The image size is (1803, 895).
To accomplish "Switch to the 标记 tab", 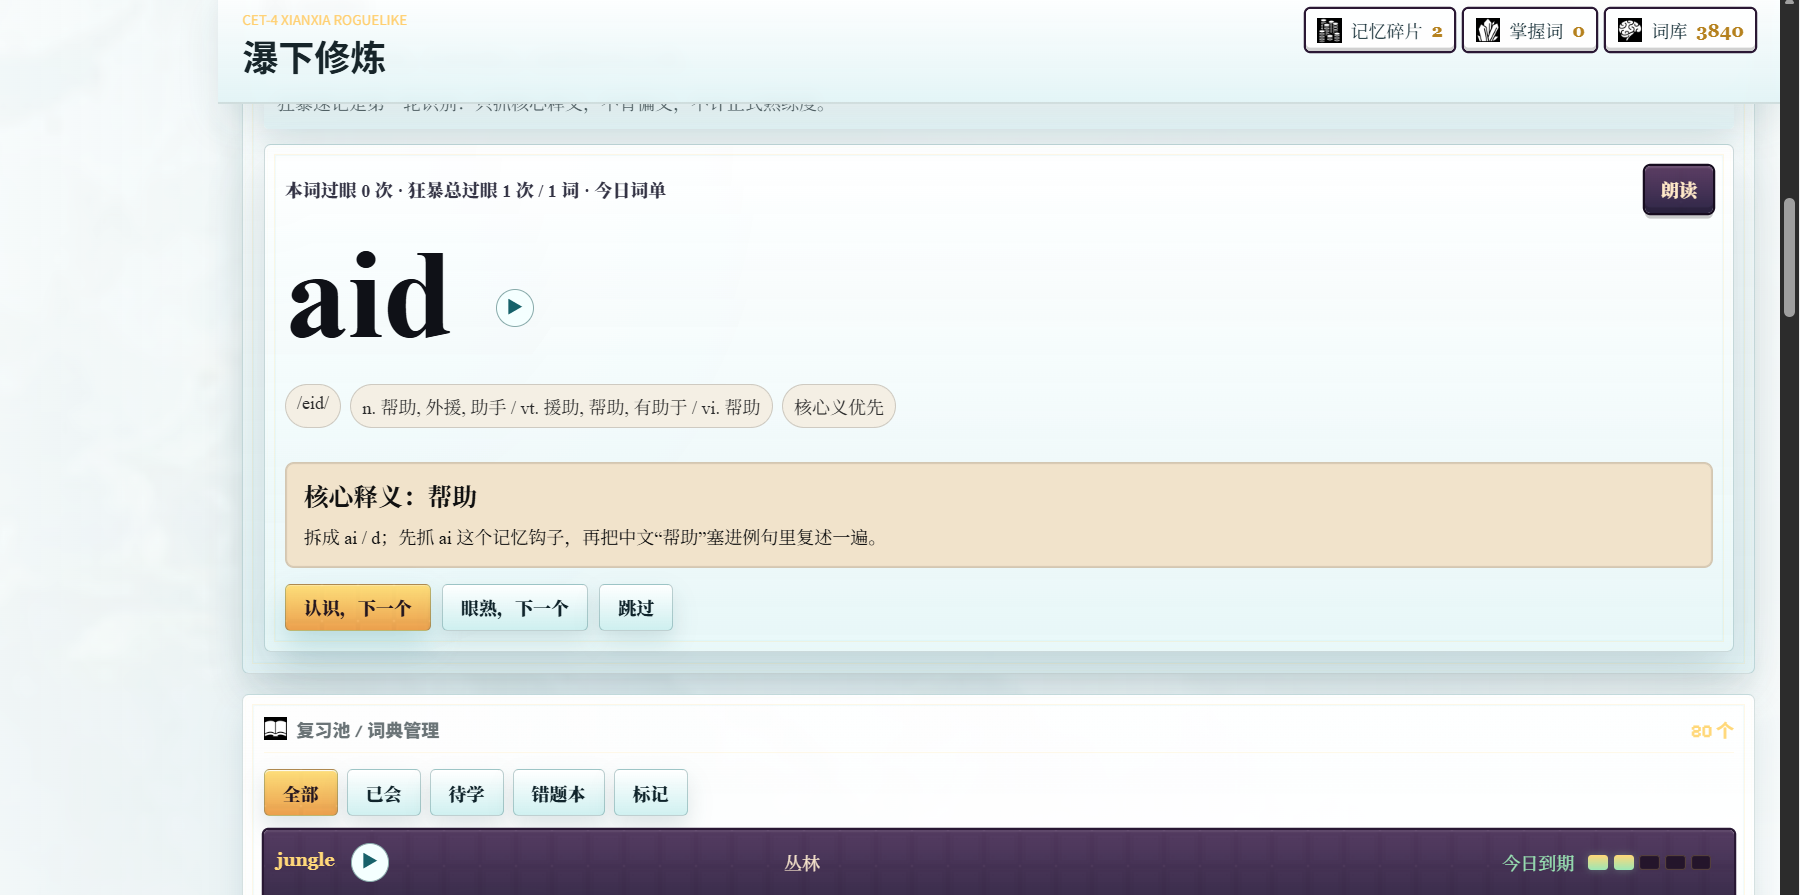I will (x=651, y=793).
